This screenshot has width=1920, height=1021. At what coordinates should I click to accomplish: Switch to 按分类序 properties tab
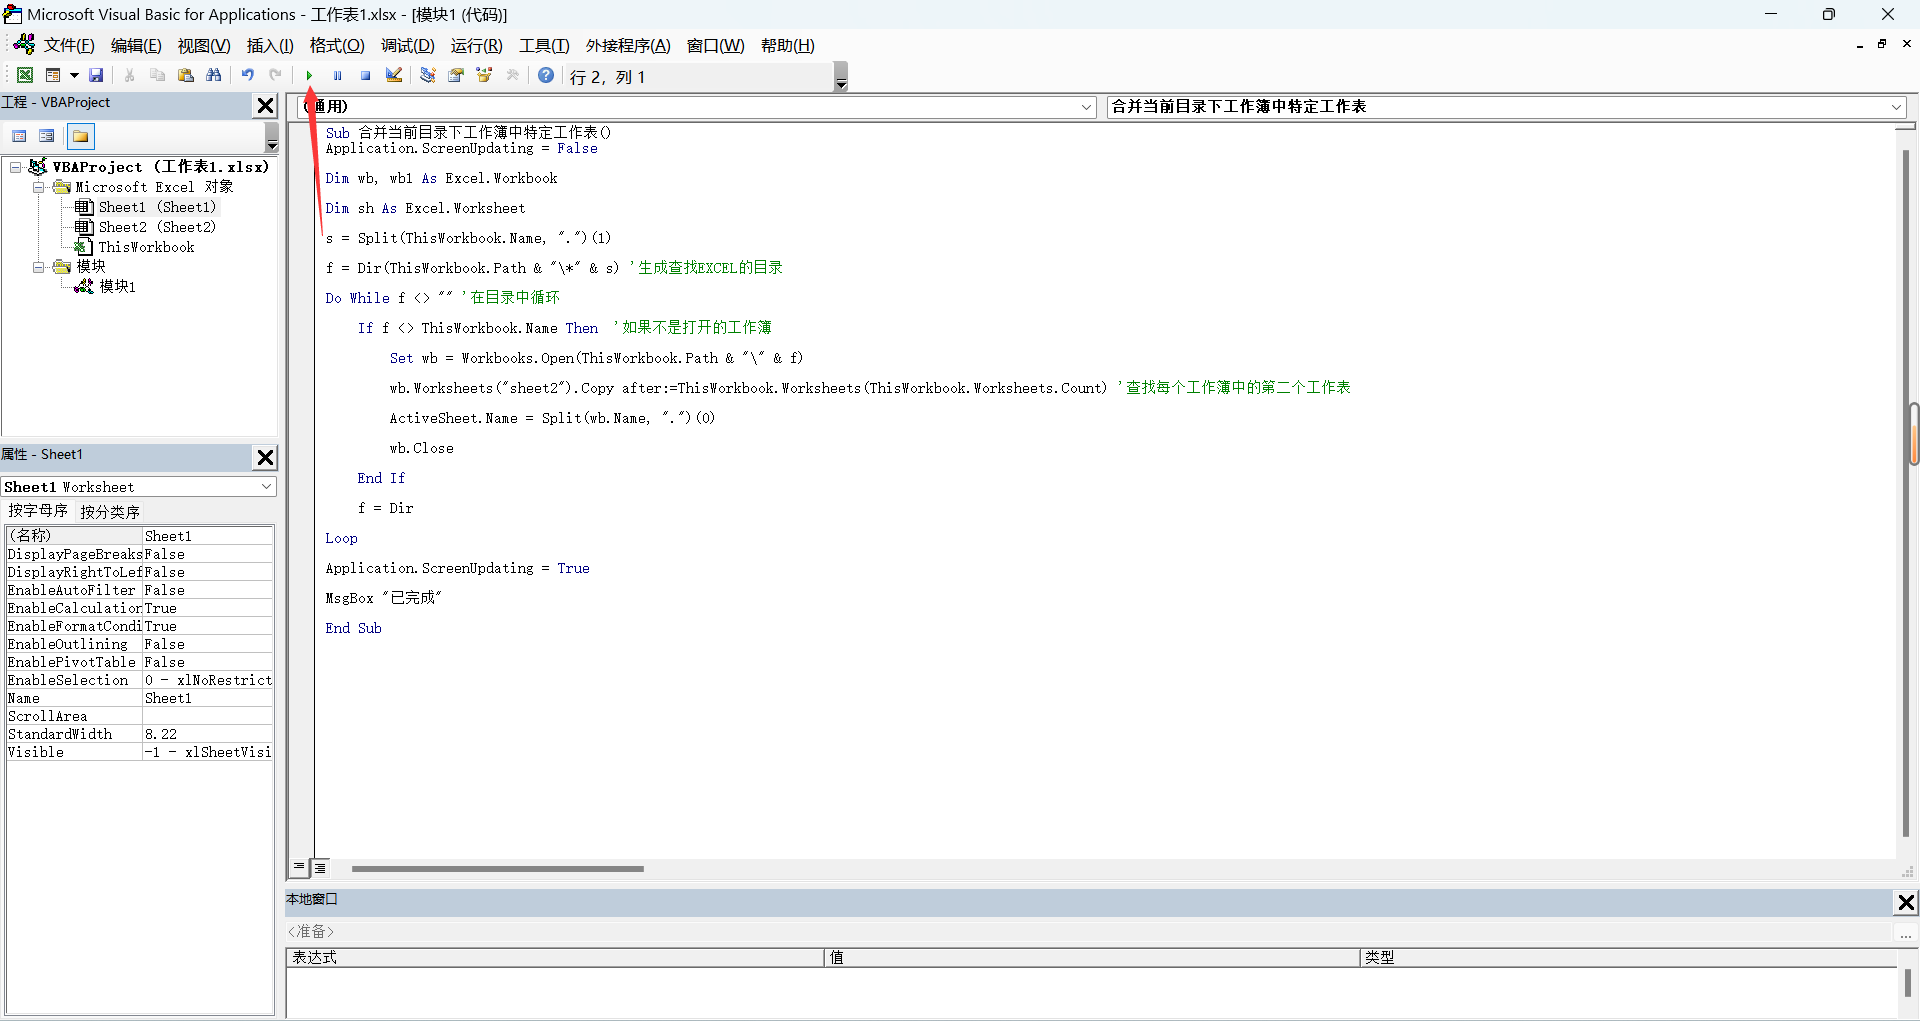[110, 511]
